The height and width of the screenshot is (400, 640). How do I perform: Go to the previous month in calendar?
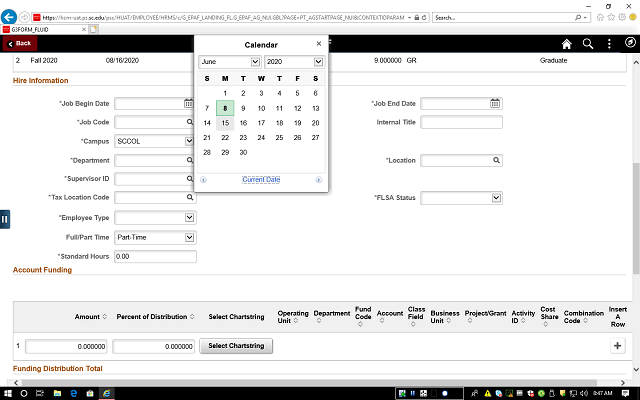click(x=203, y=180)
